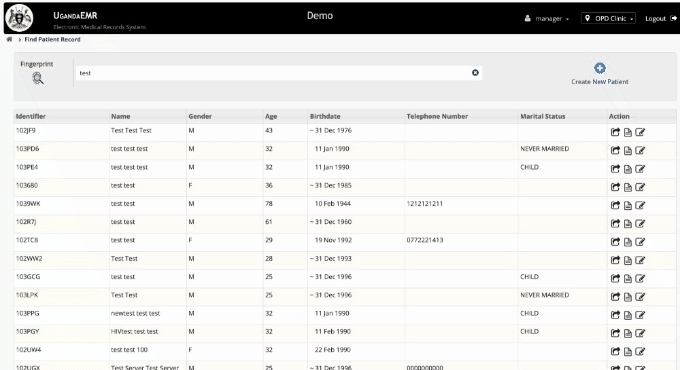Click document action icon for patient 1039WK

click(628, 205)
